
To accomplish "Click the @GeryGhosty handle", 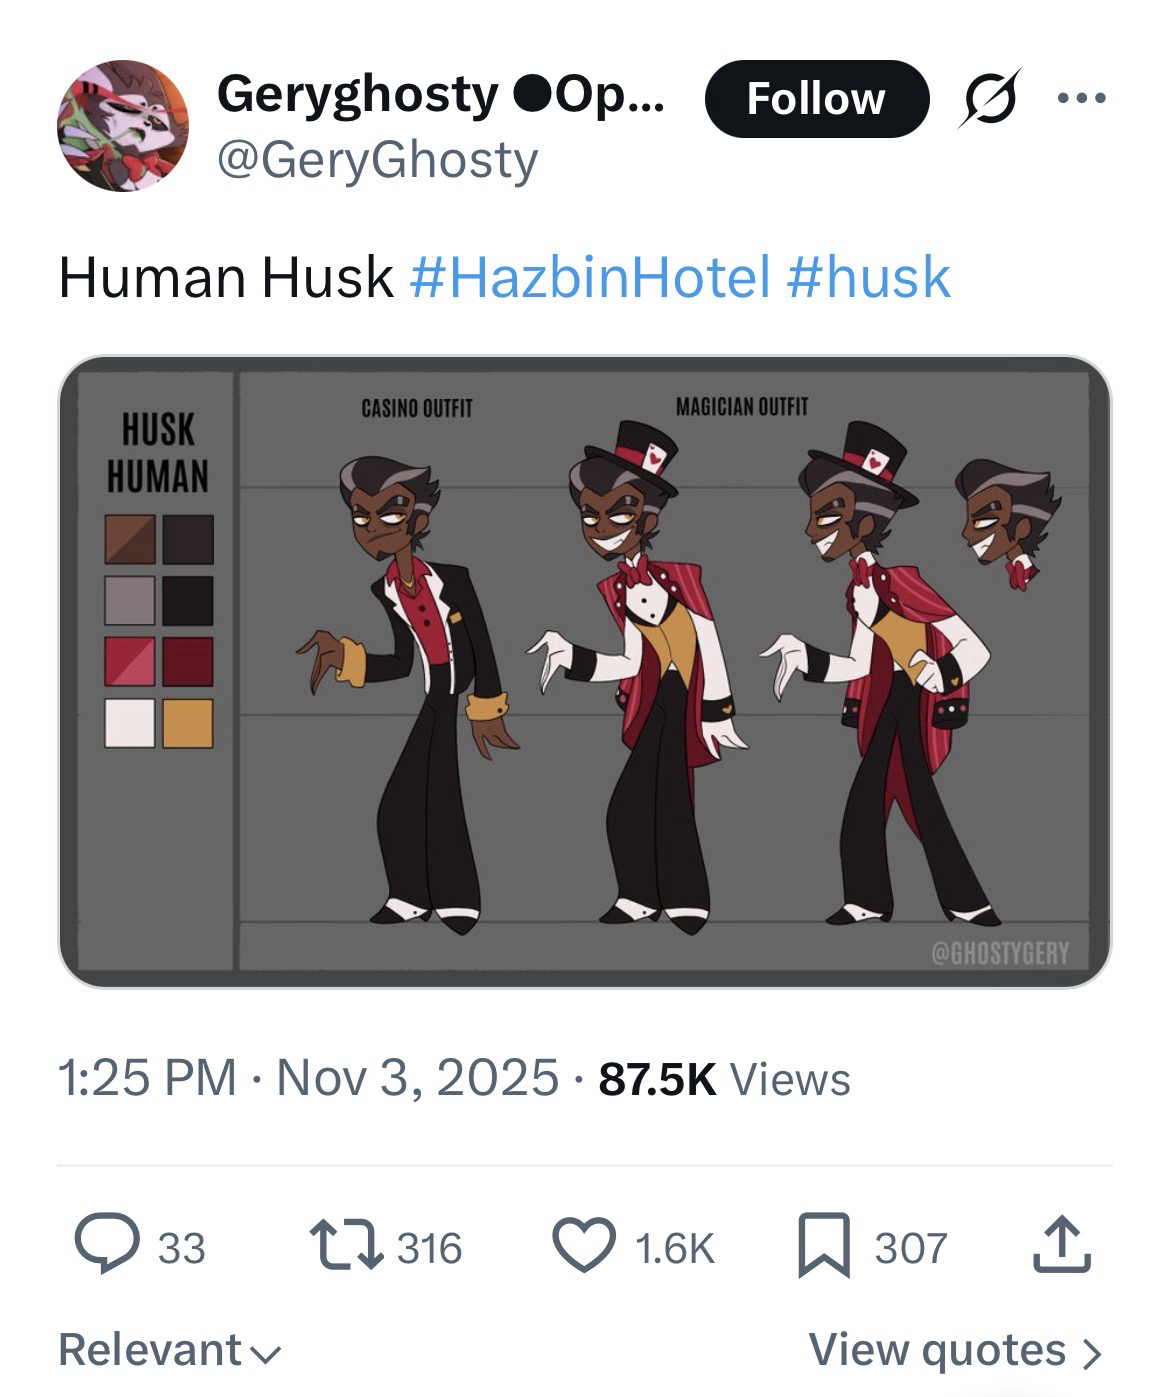I will [x=378, y=160].
